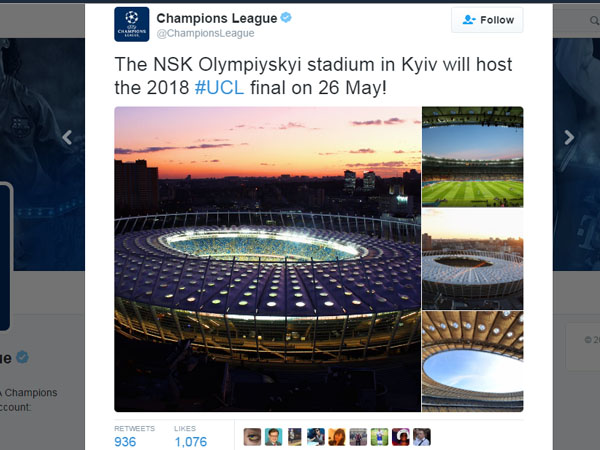Image resolution: width=600 pixels, height=450 pixels.
Task: Open the large sunset stadium photo
Action: pos(267,259)
